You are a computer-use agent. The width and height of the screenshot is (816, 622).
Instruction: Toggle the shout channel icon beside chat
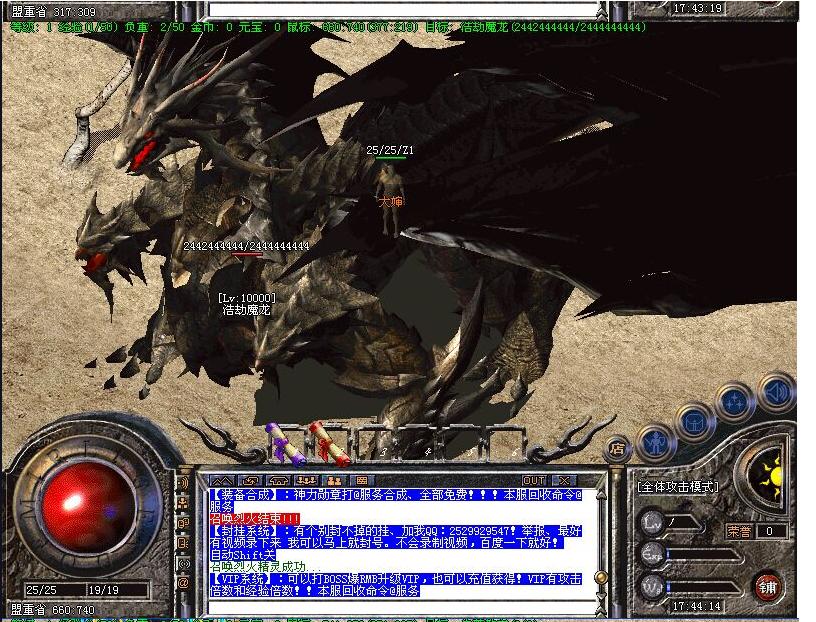pyautogui.click(x=184, y=482)
